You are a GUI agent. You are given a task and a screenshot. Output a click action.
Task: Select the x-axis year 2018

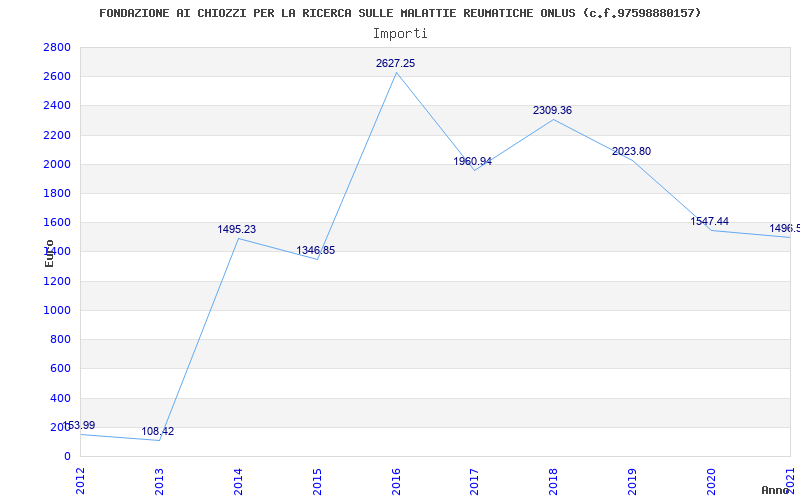[x=554, y=481]
